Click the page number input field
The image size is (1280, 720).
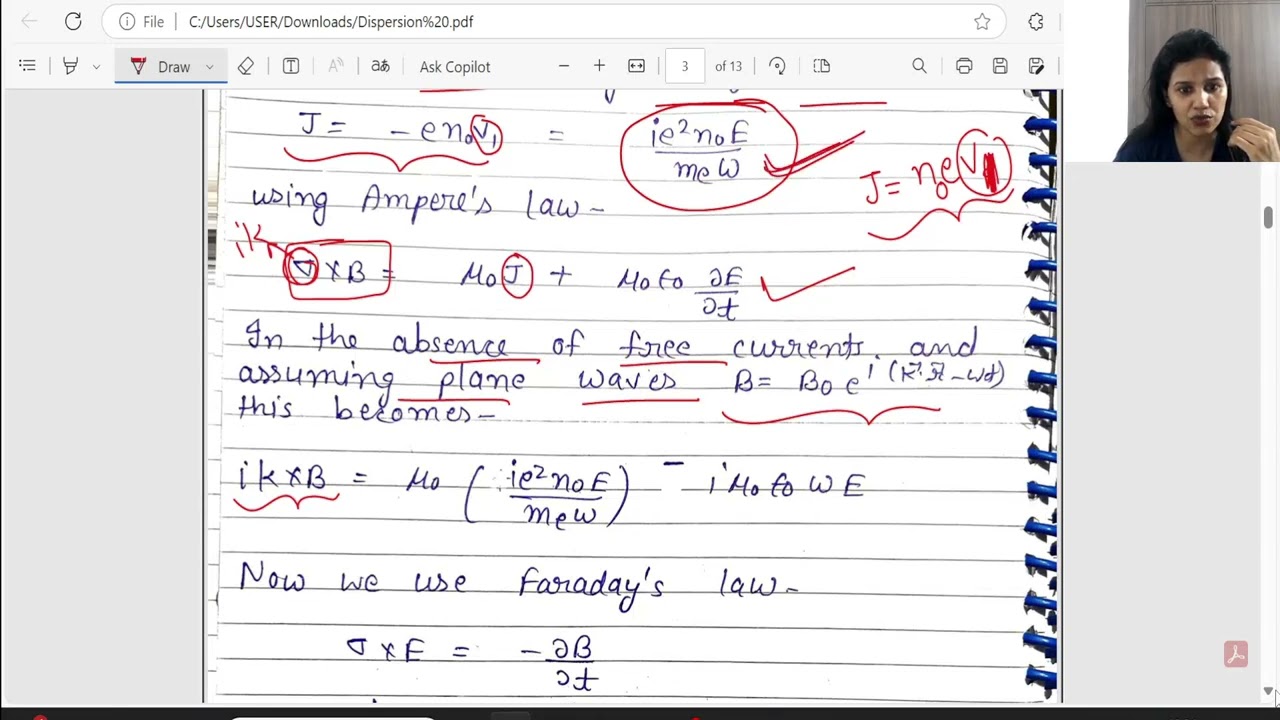pyautogui.click(x=685, y=66)
